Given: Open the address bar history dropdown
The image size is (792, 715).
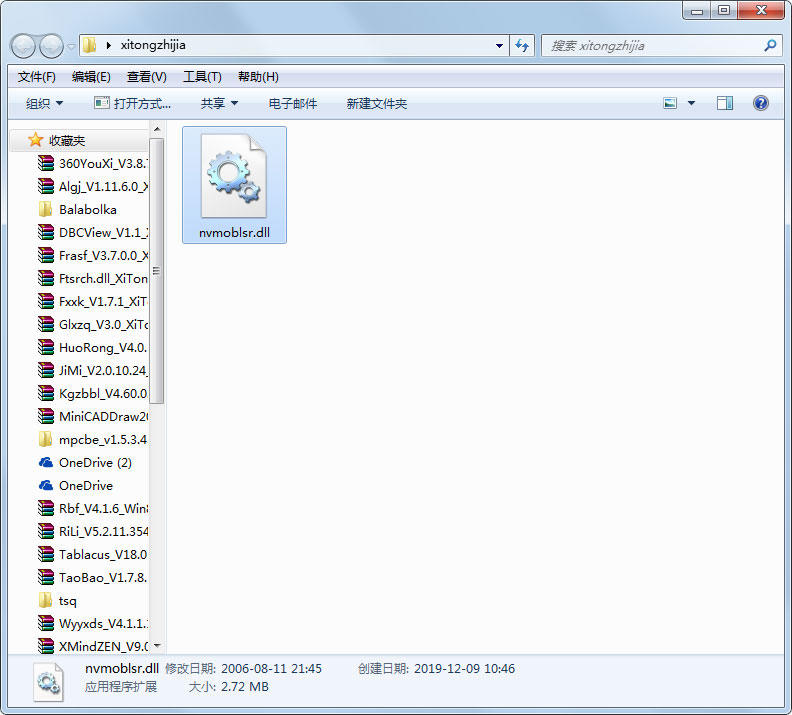Looking at the screenshot, I should [x=500, y=46].
